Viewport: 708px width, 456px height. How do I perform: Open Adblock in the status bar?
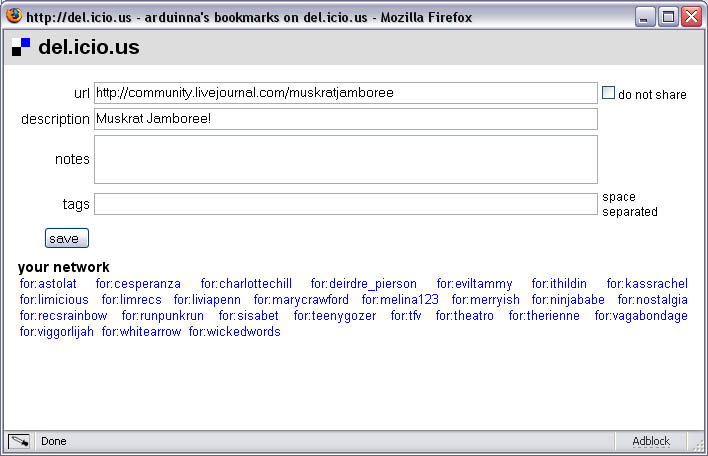651,441
